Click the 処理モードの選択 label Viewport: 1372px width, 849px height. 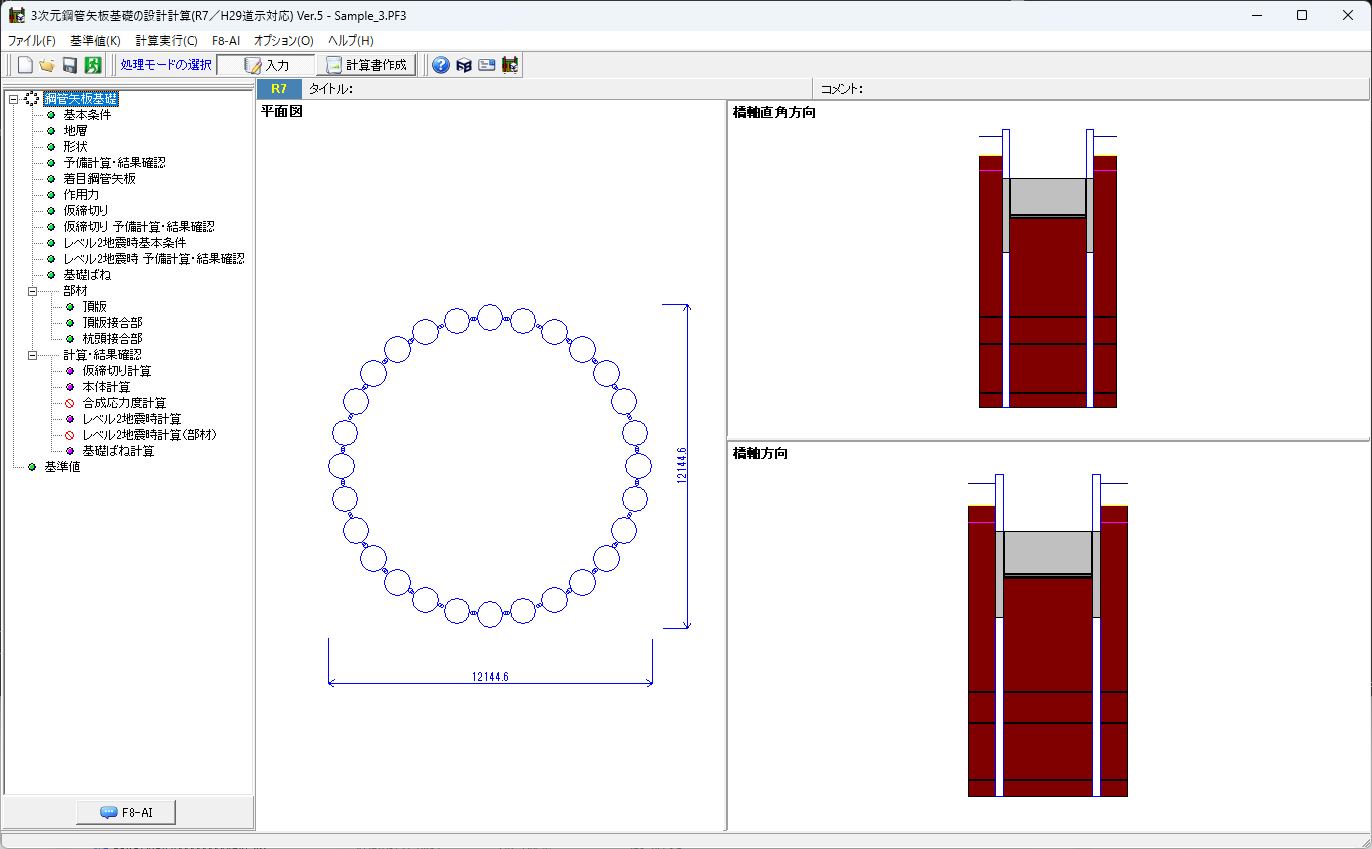click(x=166, y=65)
